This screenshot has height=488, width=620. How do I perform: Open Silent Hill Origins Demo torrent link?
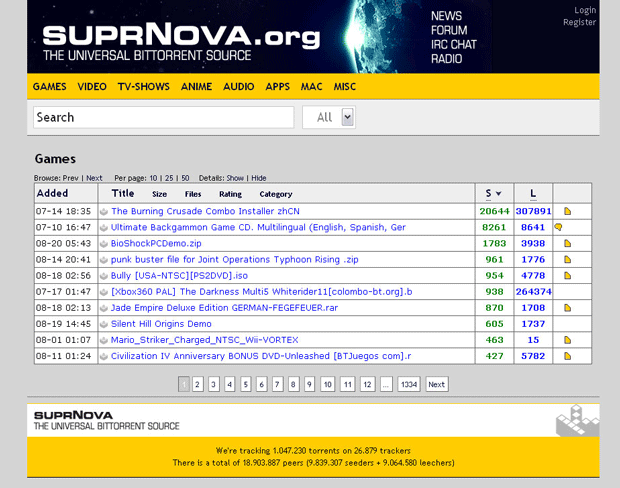[161, 324]
